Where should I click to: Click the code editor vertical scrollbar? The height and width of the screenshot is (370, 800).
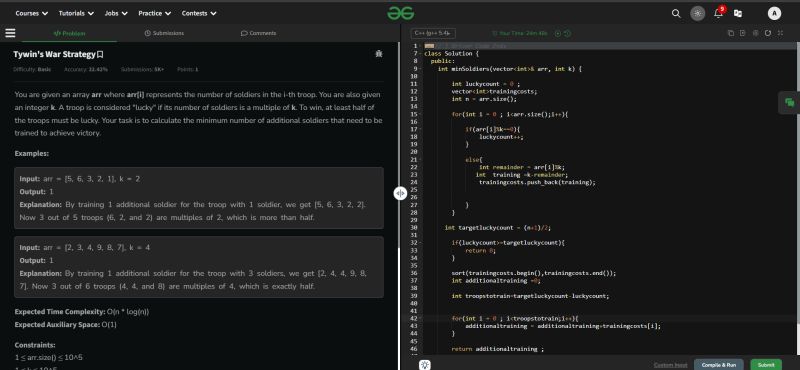797,184
